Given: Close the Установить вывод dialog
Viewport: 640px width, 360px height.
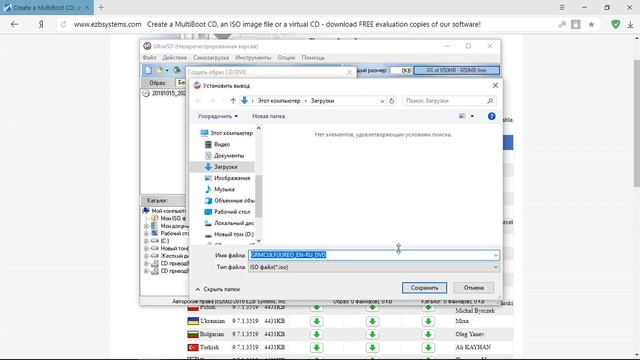Looking at the screenshot, I should [x=495, y=85].
